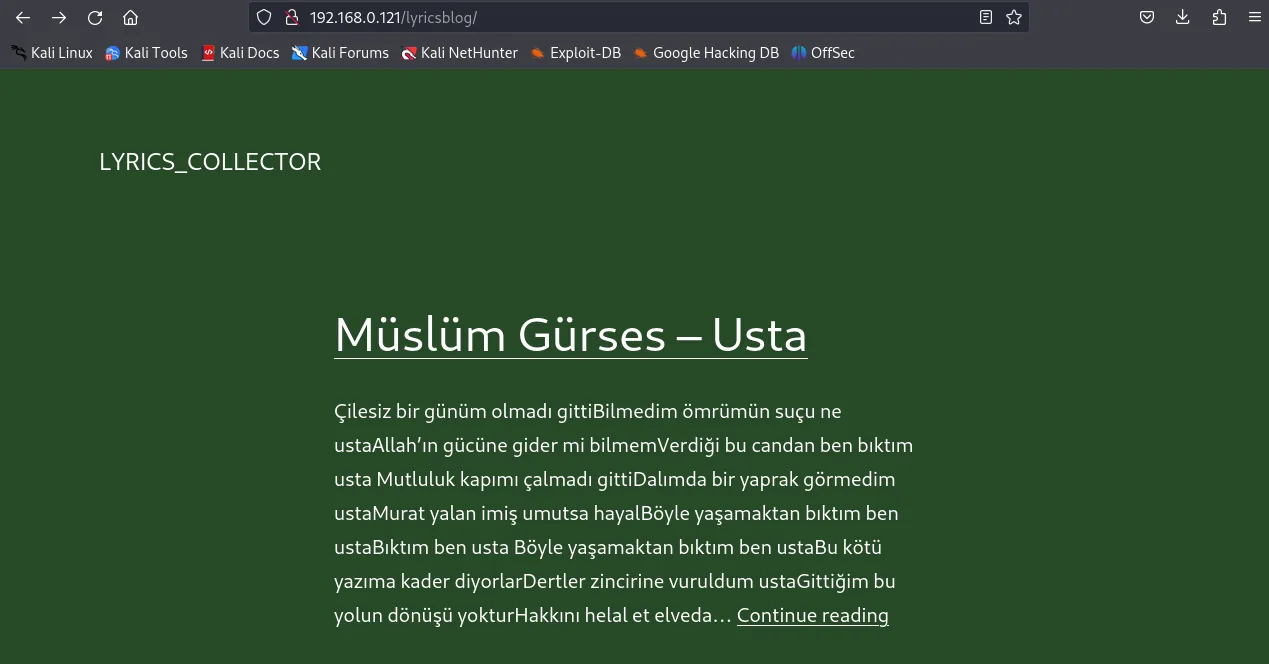The width and height of the screenshot is (1269, 664).
Task: Open the downloads panel
Action: 1183,17
